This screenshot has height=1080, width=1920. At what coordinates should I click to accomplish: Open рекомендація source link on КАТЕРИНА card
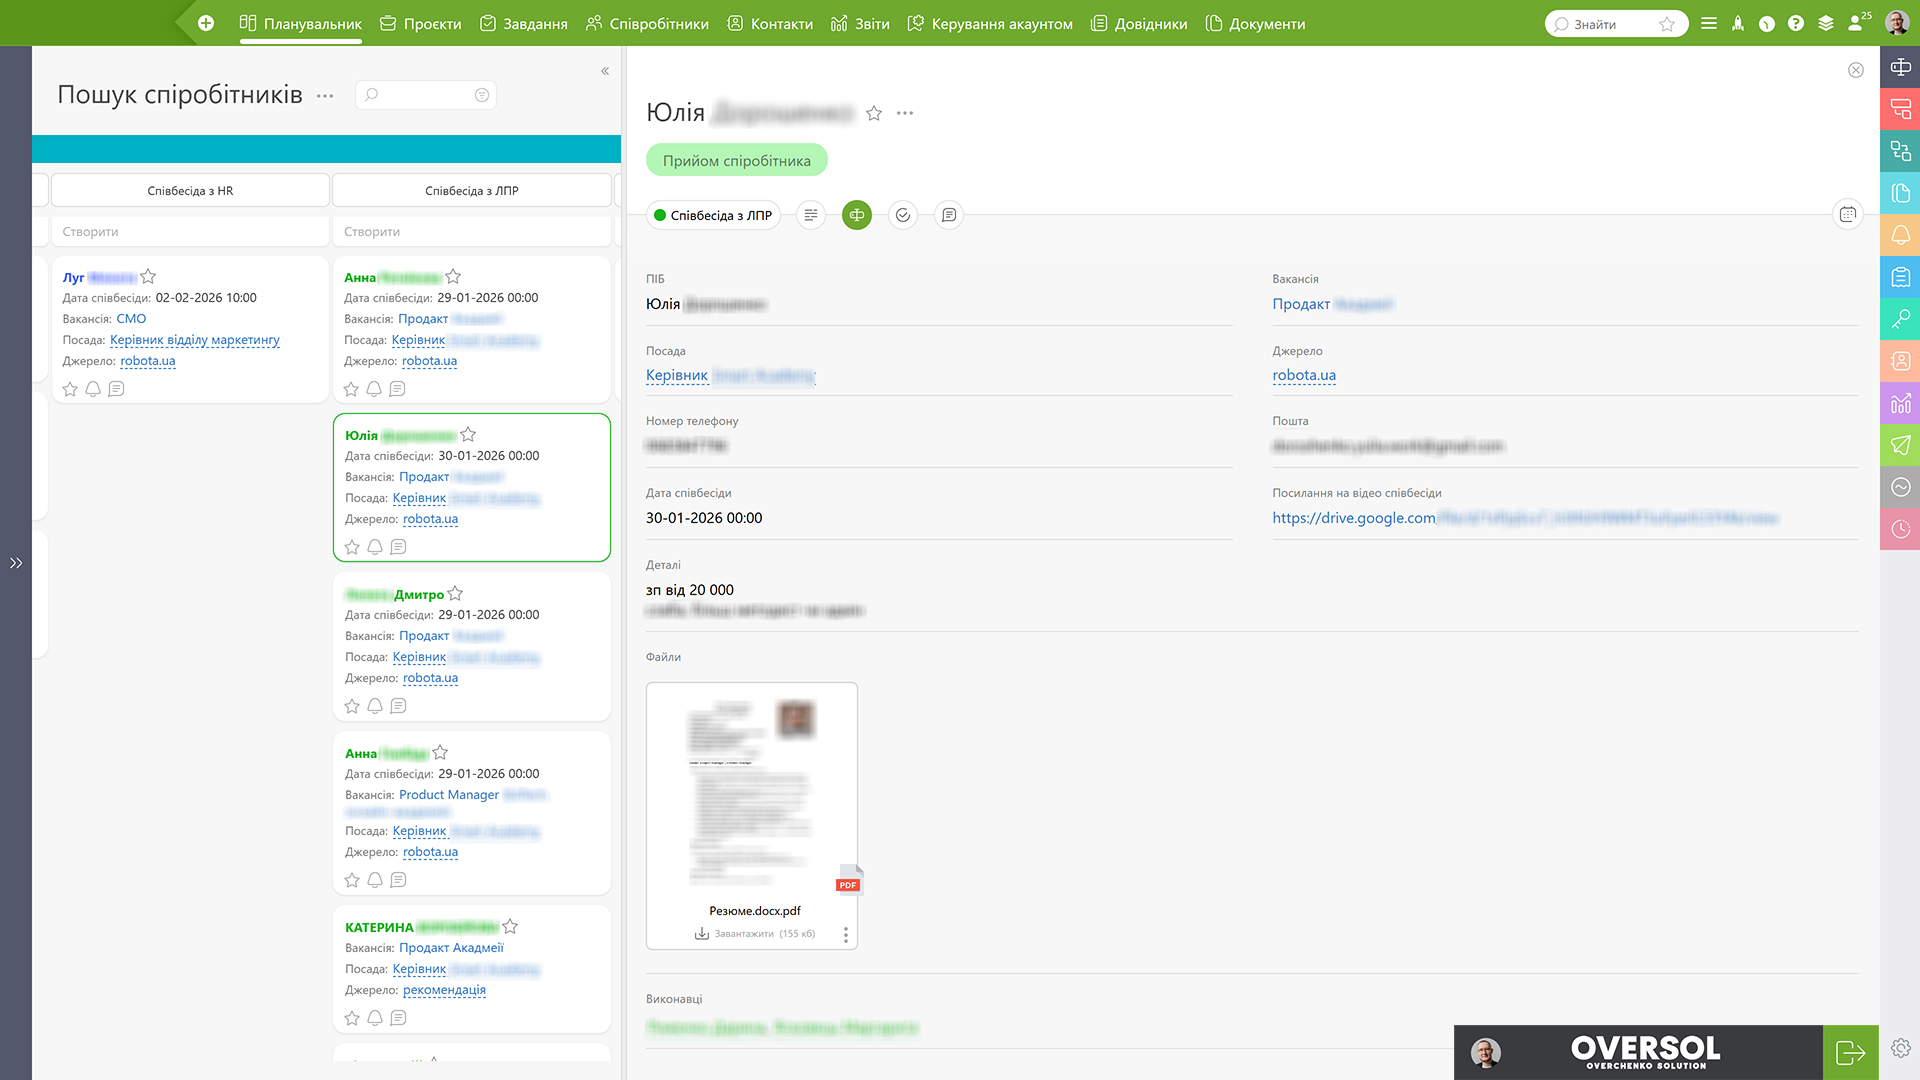click(x=444, y=990)
